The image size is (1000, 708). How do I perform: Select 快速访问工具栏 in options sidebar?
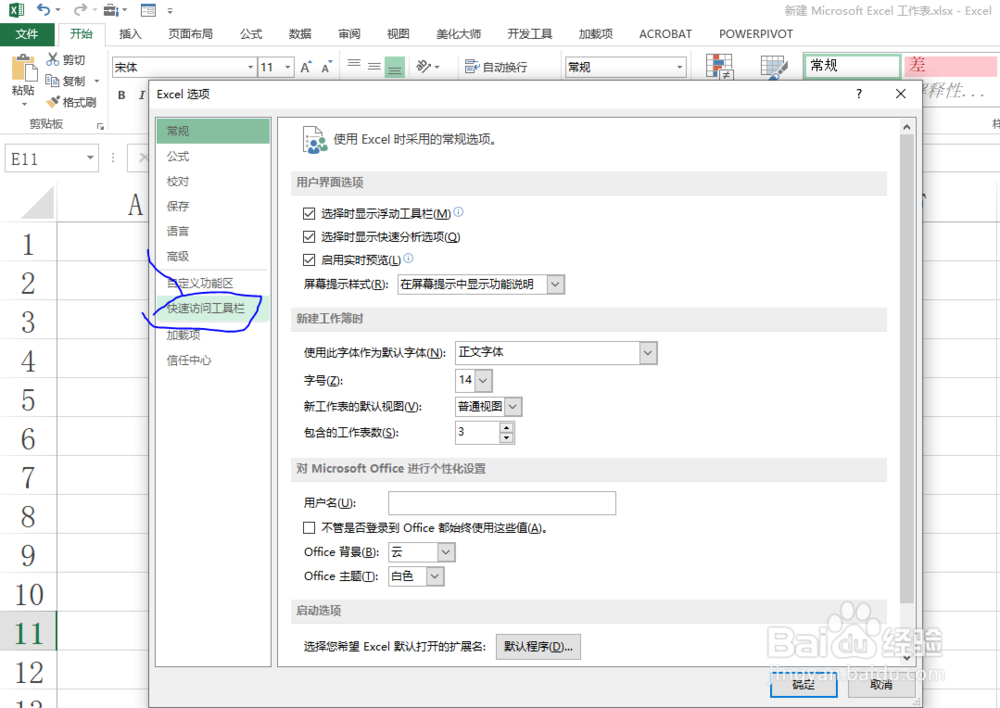pyautogui.click(x=213, y=308)
